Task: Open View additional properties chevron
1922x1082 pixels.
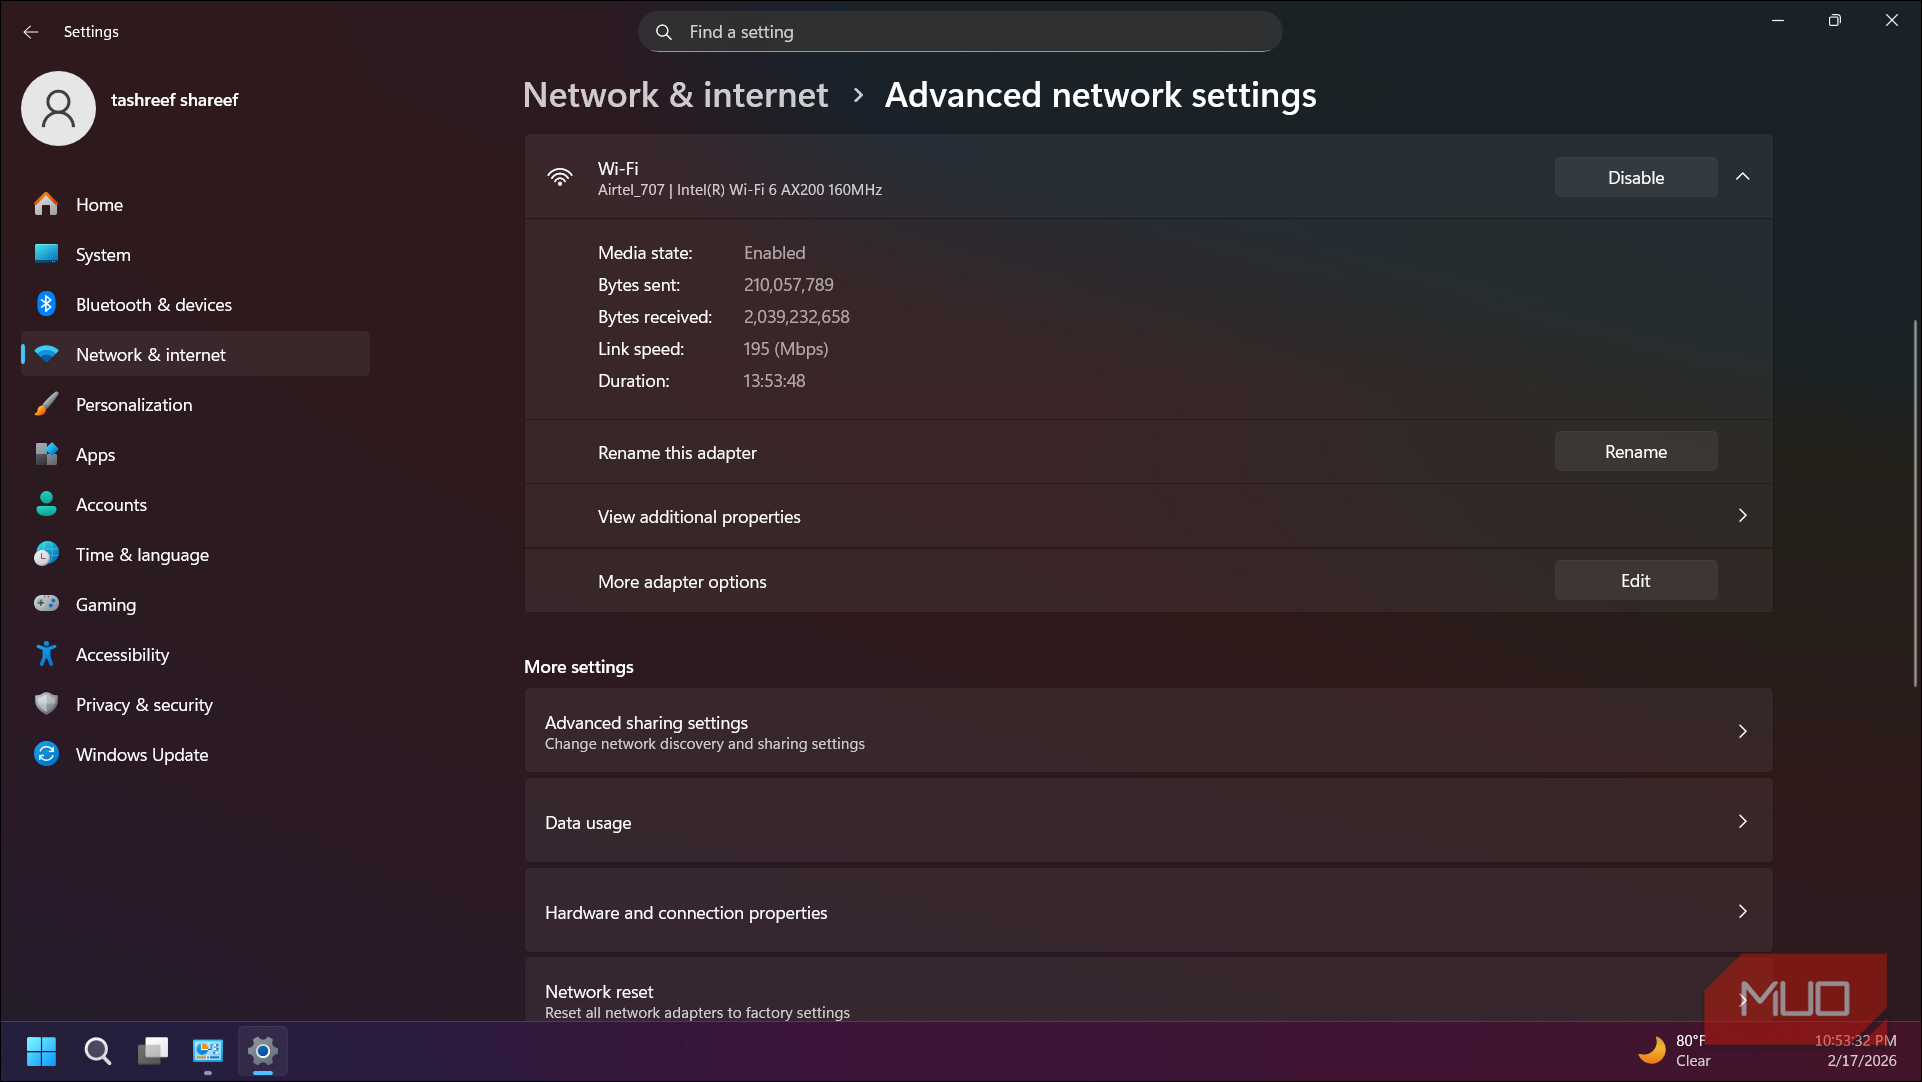Action: click(x=1743, y=516)
